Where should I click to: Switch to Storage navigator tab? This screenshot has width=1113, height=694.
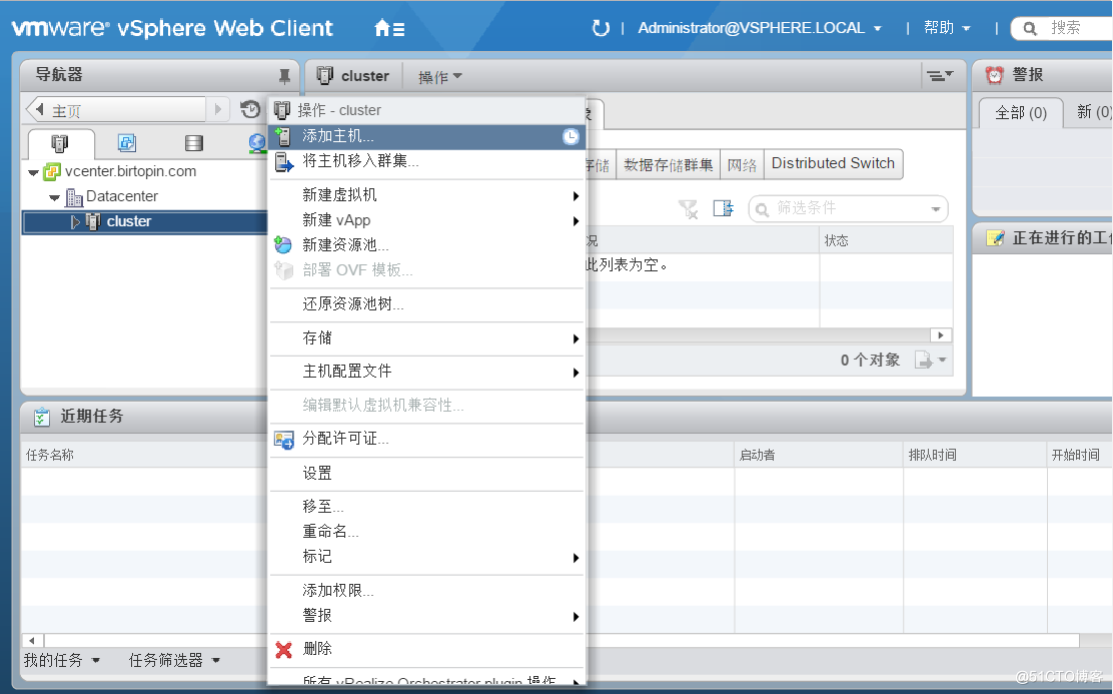[x=194, y=143]
